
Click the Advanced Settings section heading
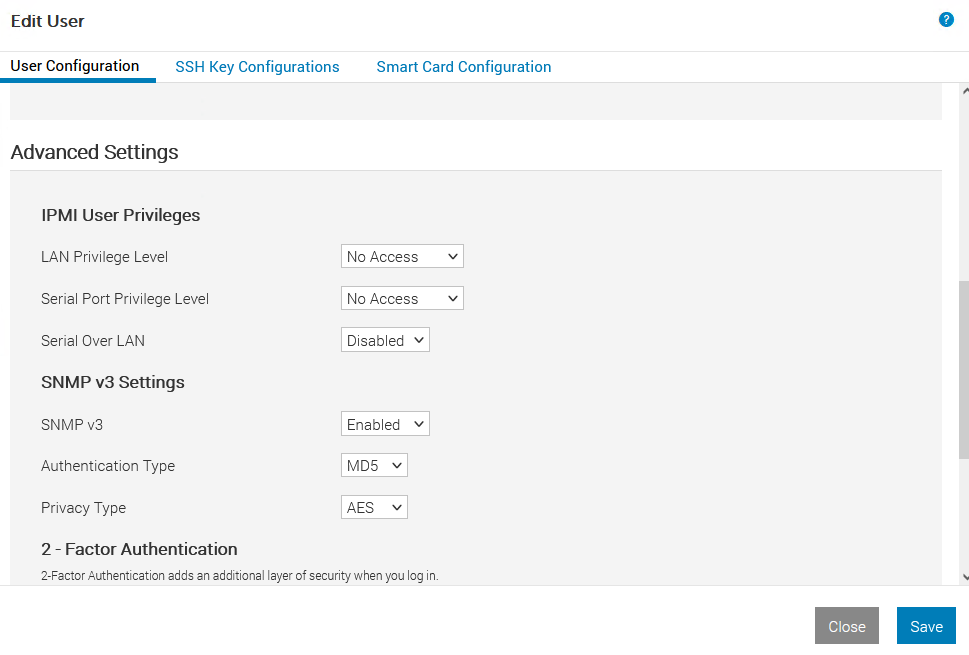(95, 152)
